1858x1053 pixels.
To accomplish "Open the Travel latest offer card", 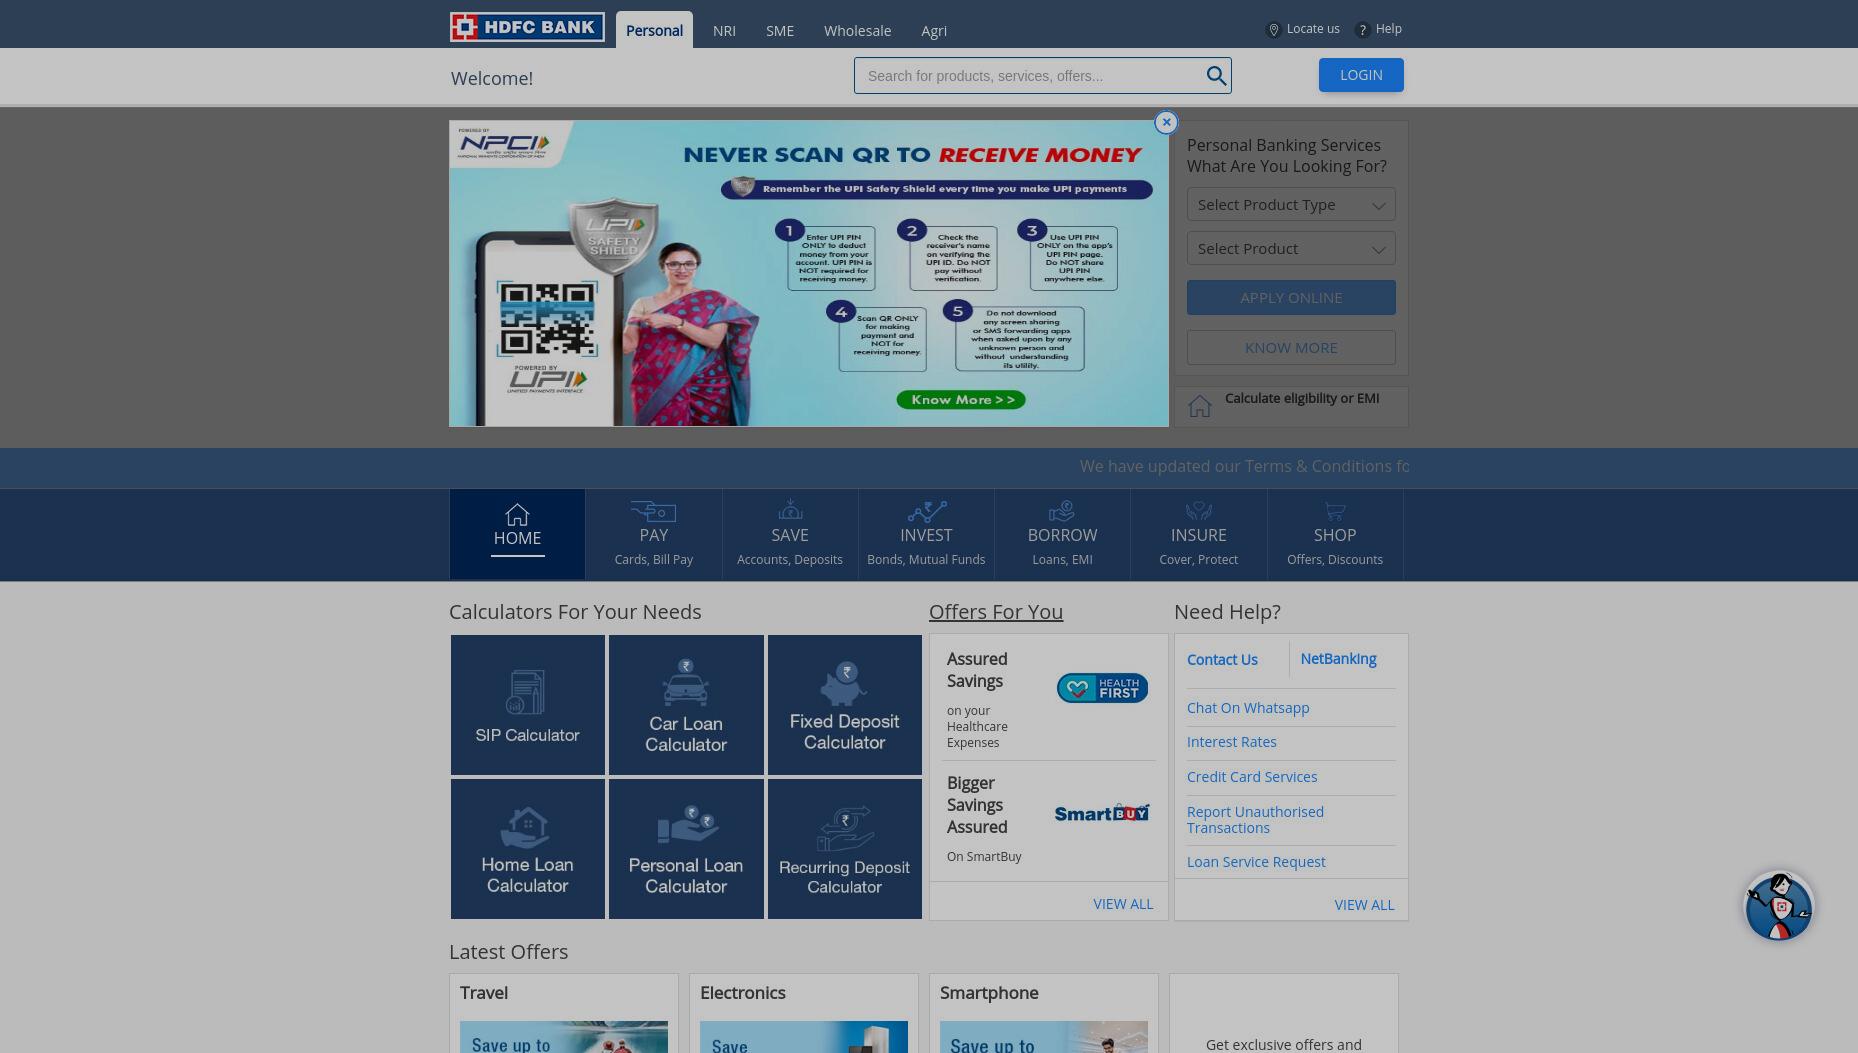I will point(564,1013).
